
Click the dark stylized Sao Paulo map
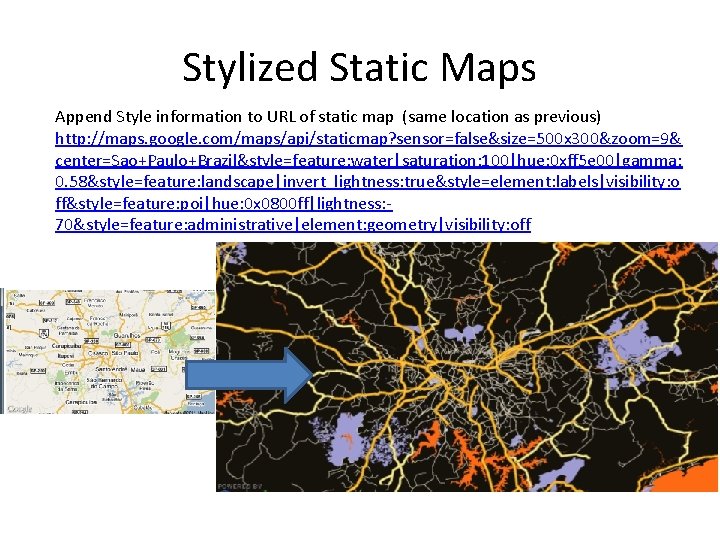(x=467, y=367)
